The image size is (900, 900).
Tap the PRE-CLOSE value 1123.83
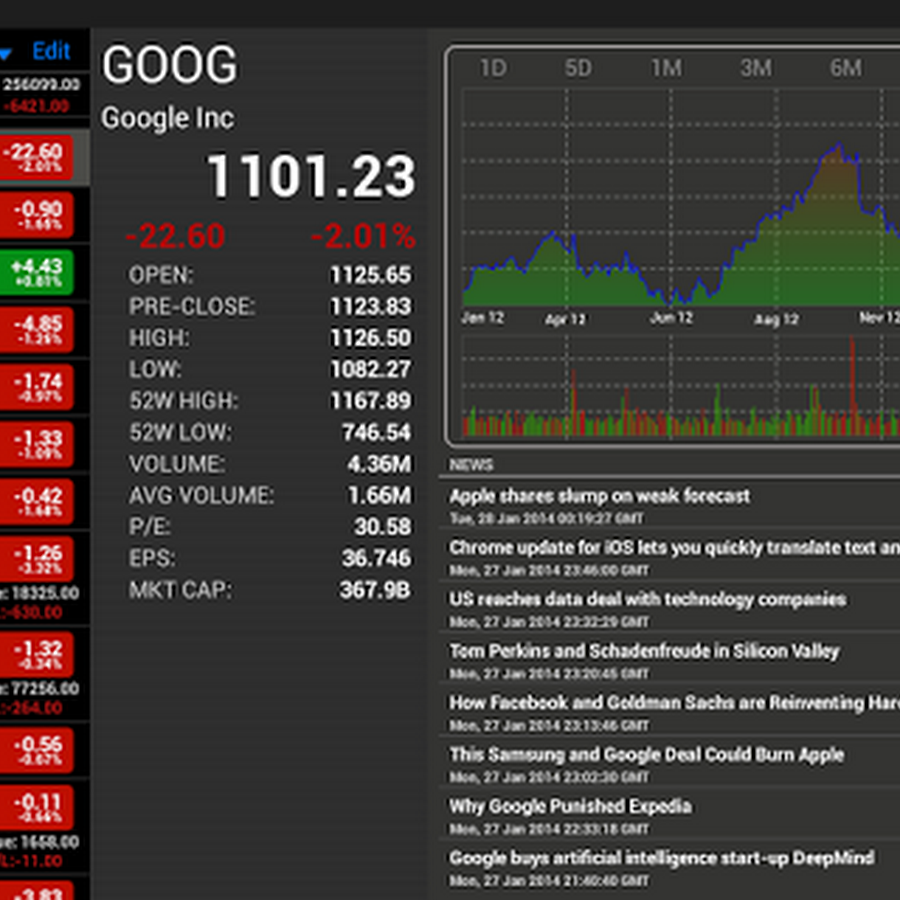pos(371,307)
